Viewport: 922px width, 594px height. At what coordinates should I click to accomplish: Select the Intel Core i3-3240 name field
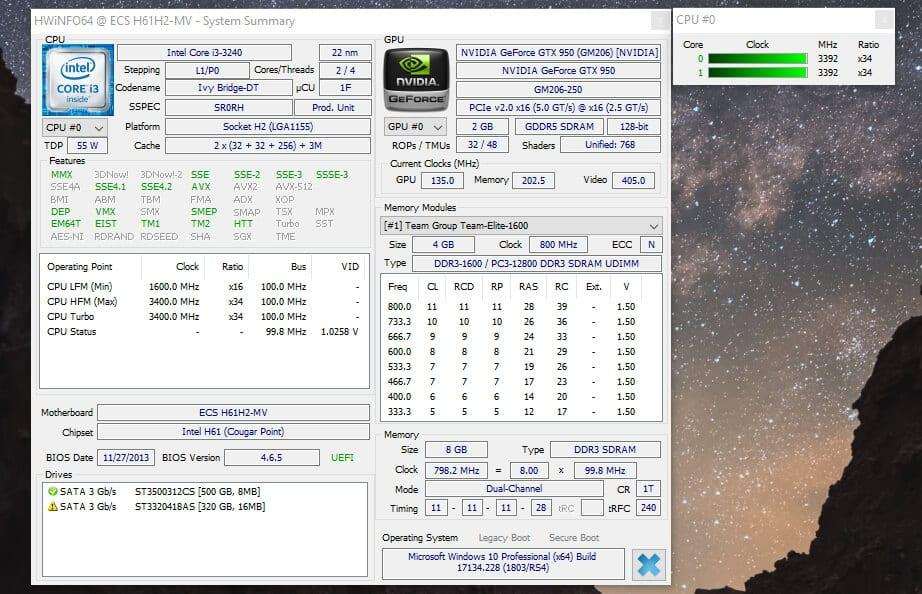click(204, 53)
